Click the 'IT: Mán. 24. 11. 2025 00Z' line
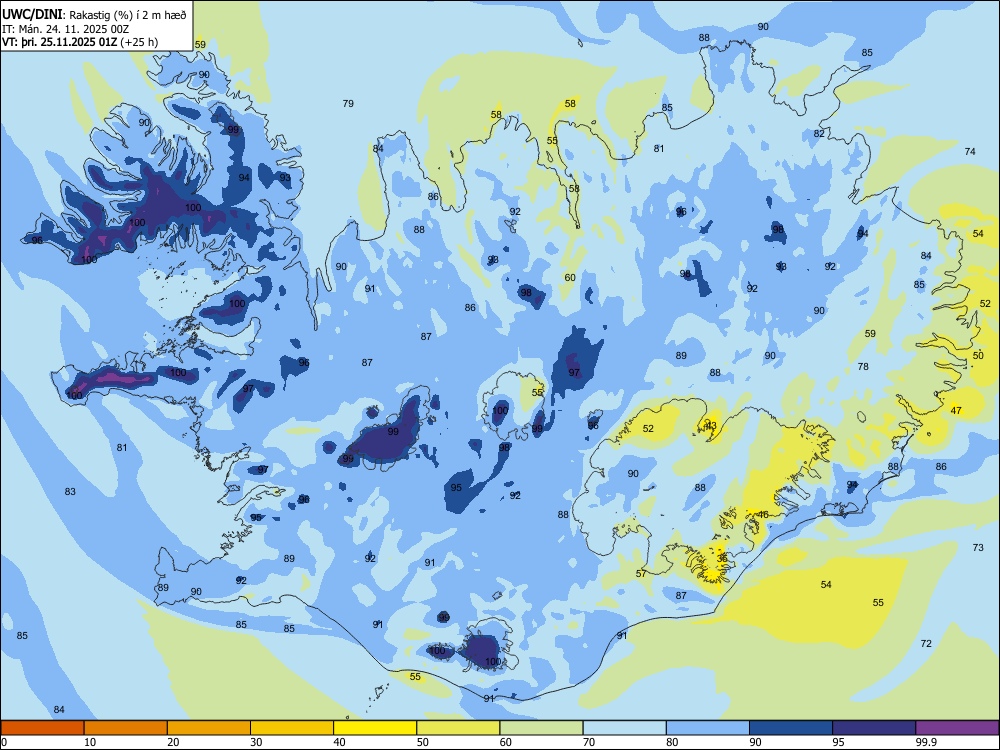This screenshot has height=750, width=1000. 66,29
